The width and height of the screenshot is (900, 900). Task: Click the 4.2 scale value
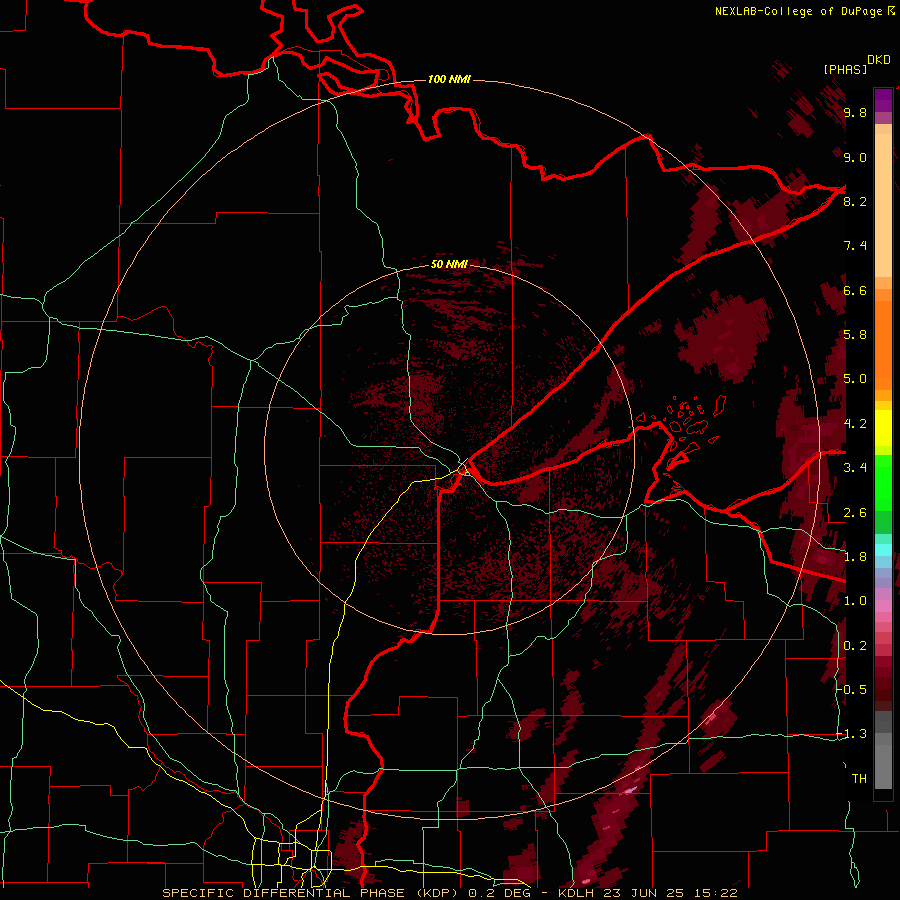(x=855, y=424)
